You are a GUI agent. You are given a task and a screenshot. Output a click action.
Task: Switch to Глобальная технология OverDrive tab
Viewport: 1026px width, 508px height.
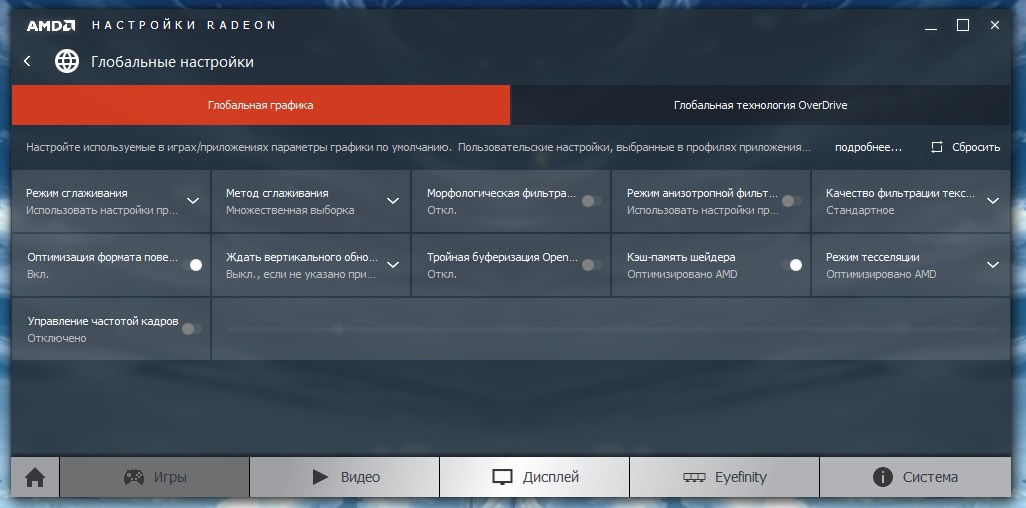point(760,105)
